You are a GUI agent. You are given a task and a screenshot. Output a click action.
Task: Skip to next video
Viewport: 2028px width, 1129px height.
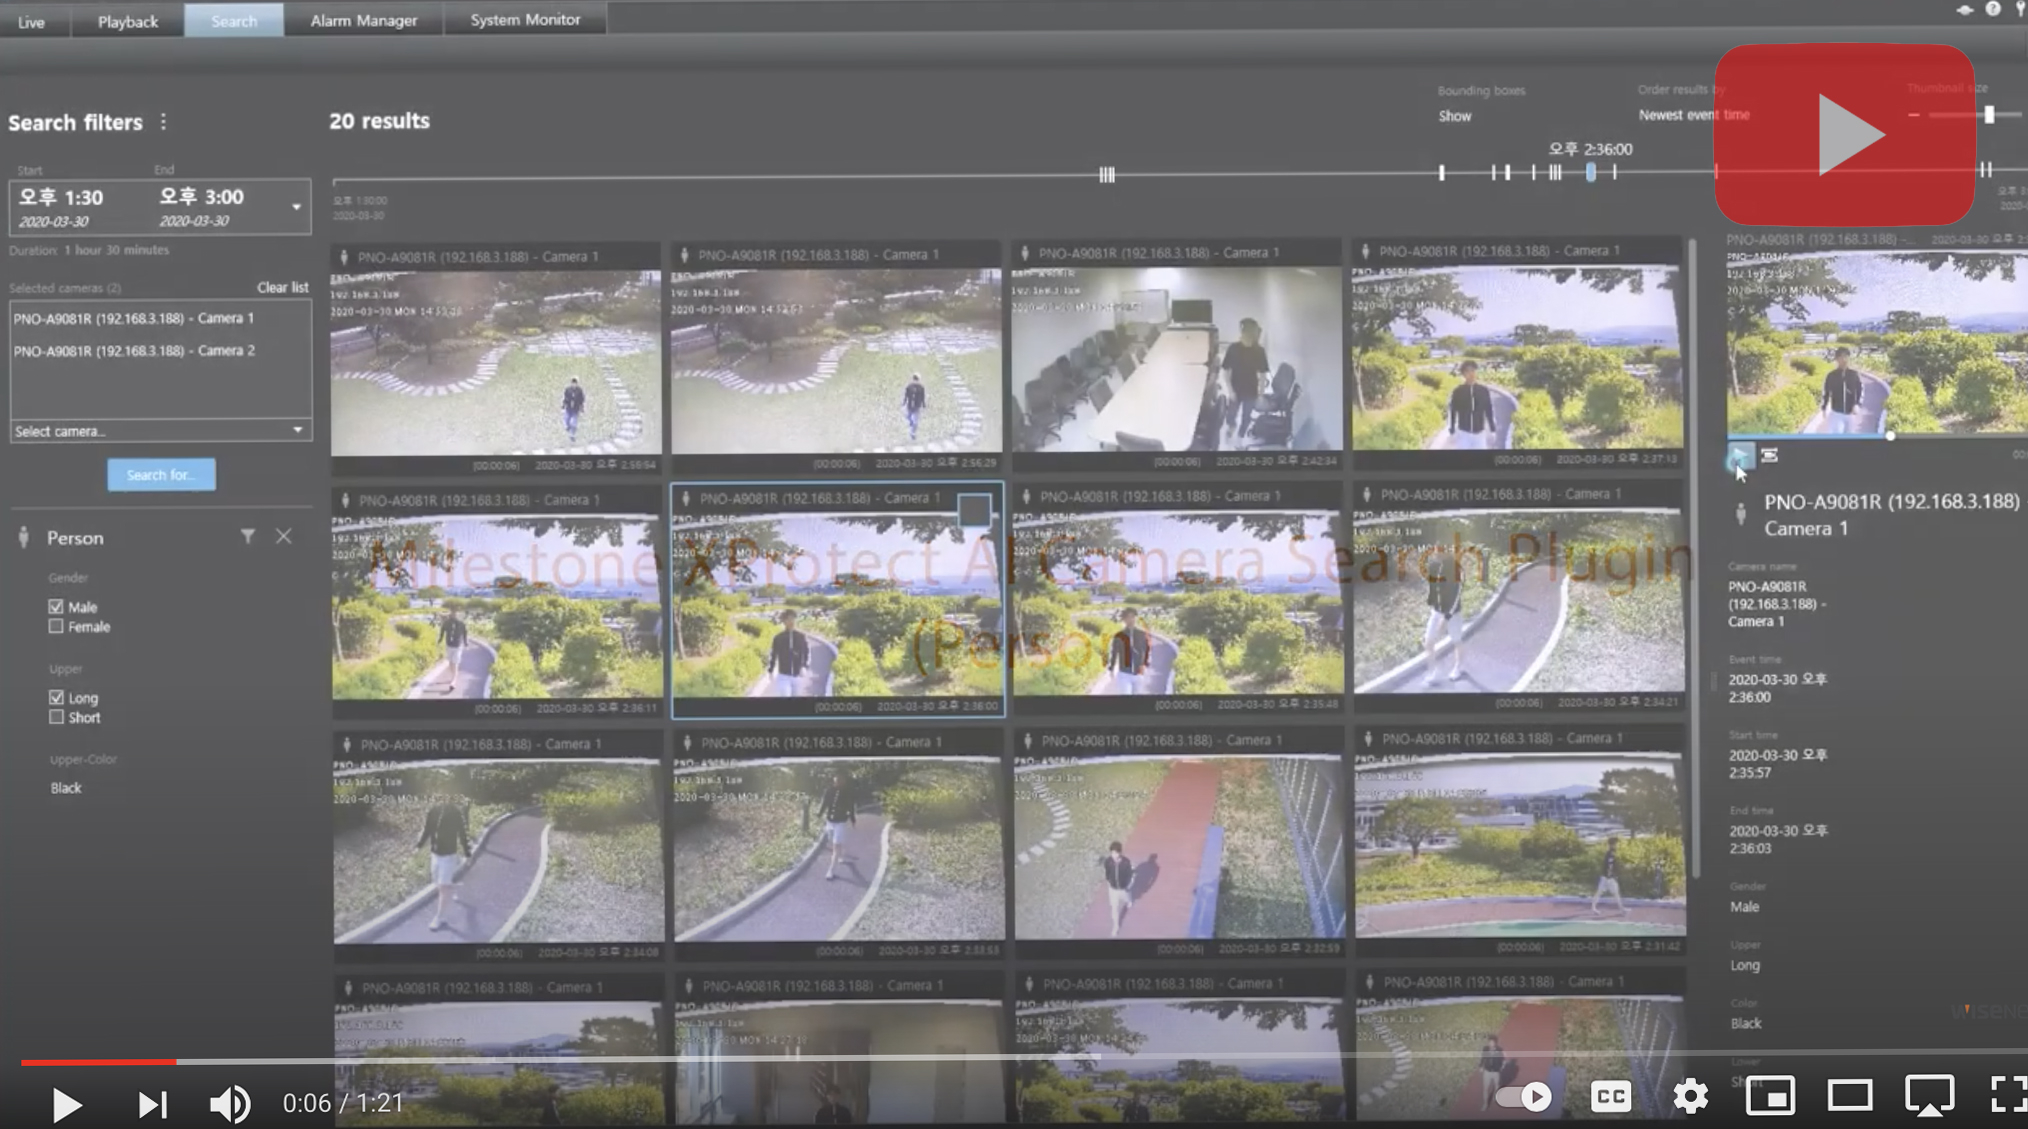152,1104
